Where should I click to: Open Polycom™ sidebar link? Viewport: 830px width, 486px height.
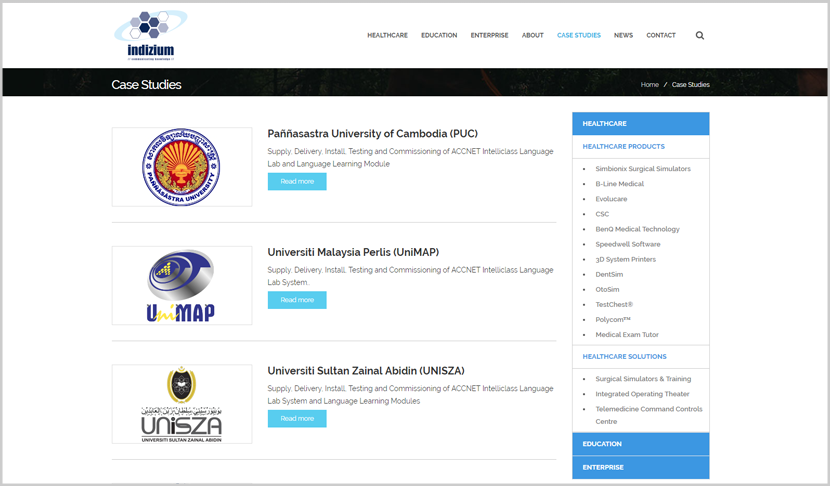613,320
